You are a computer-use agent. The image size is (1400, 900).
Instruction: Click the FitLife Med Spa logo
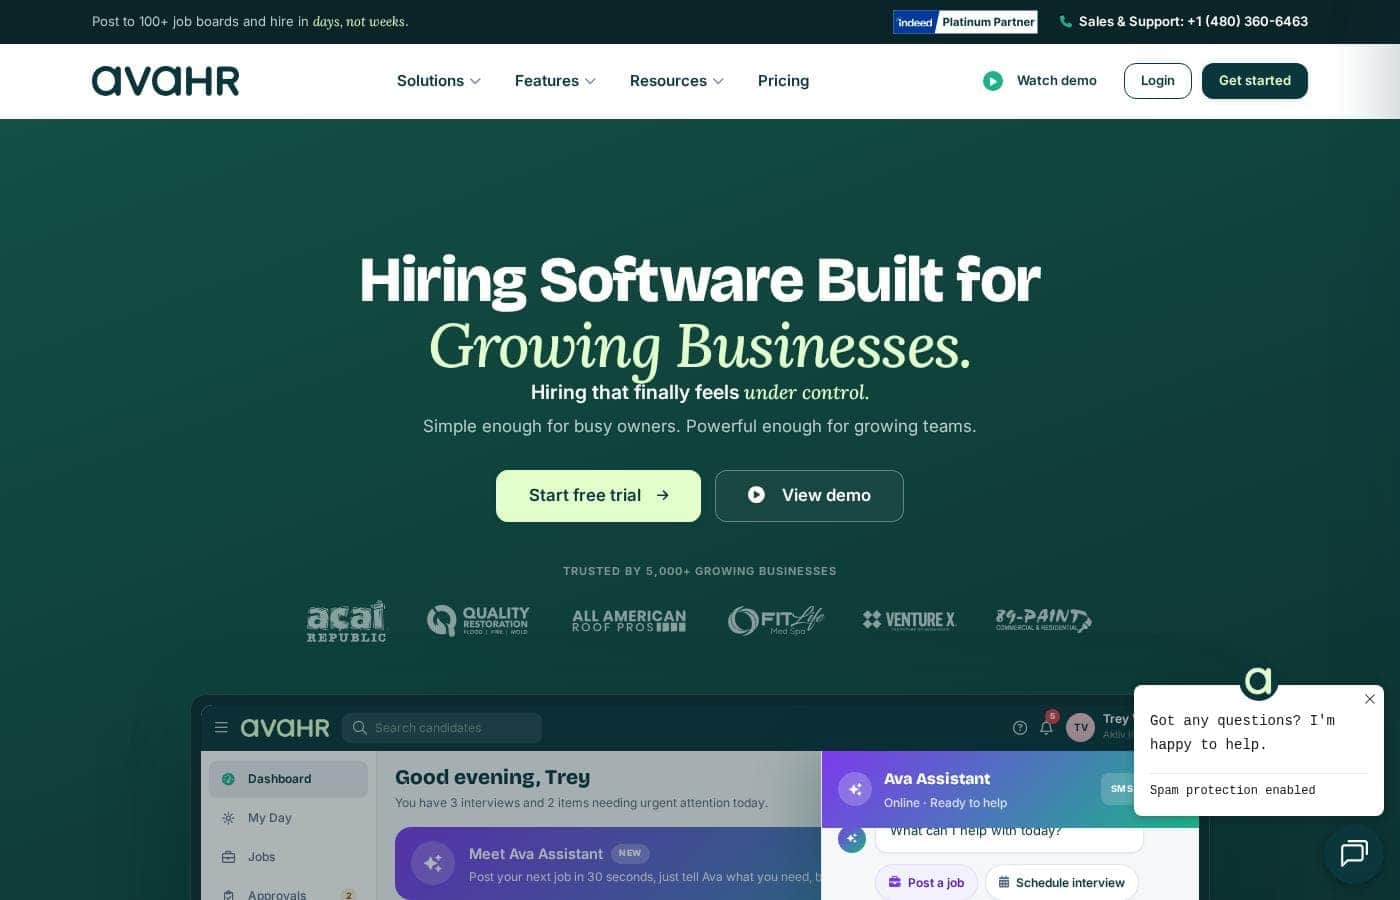[776, 620]
